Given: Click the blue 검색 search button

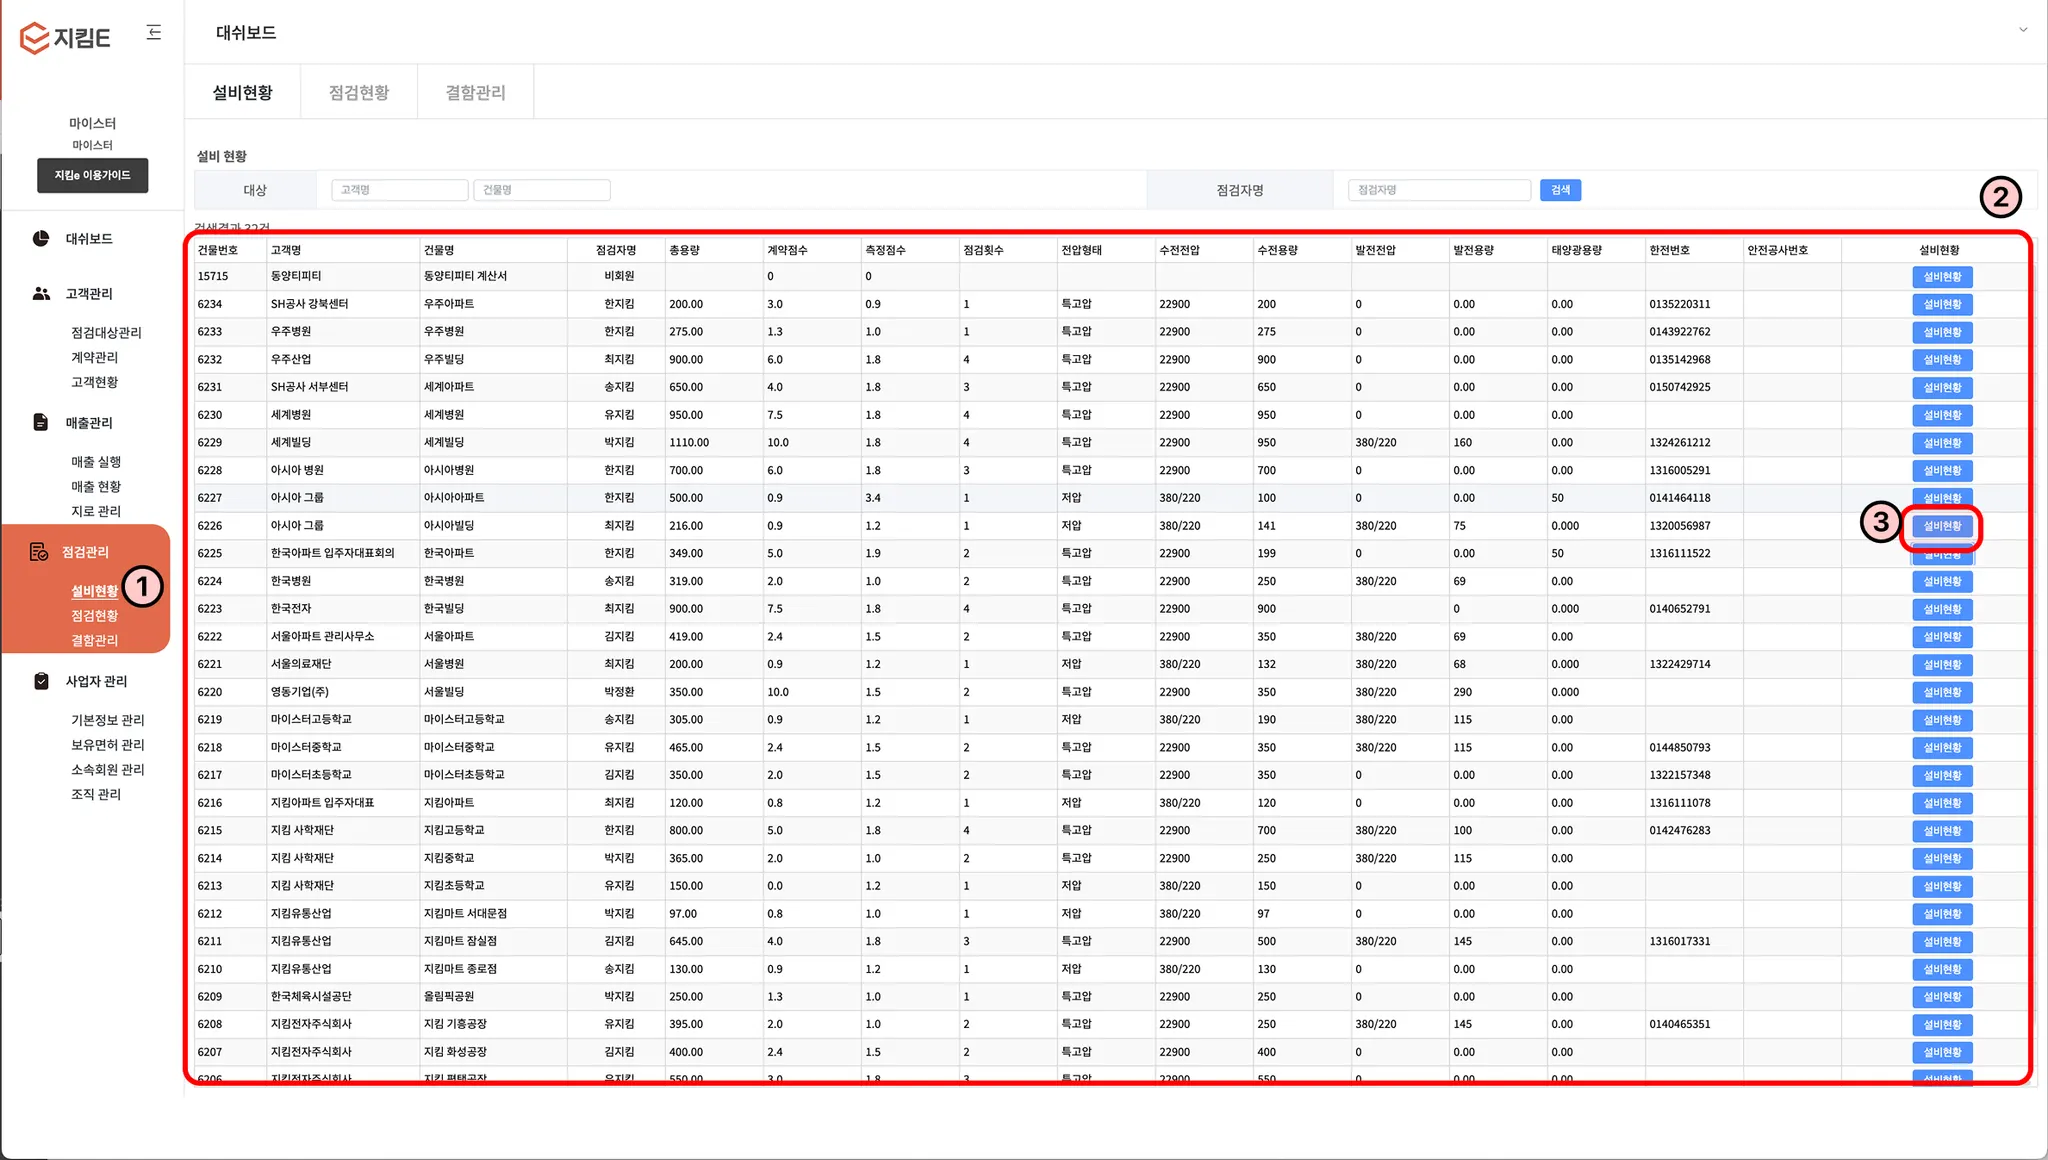Looking at the screenshot, I should [x=1560, y=190].
